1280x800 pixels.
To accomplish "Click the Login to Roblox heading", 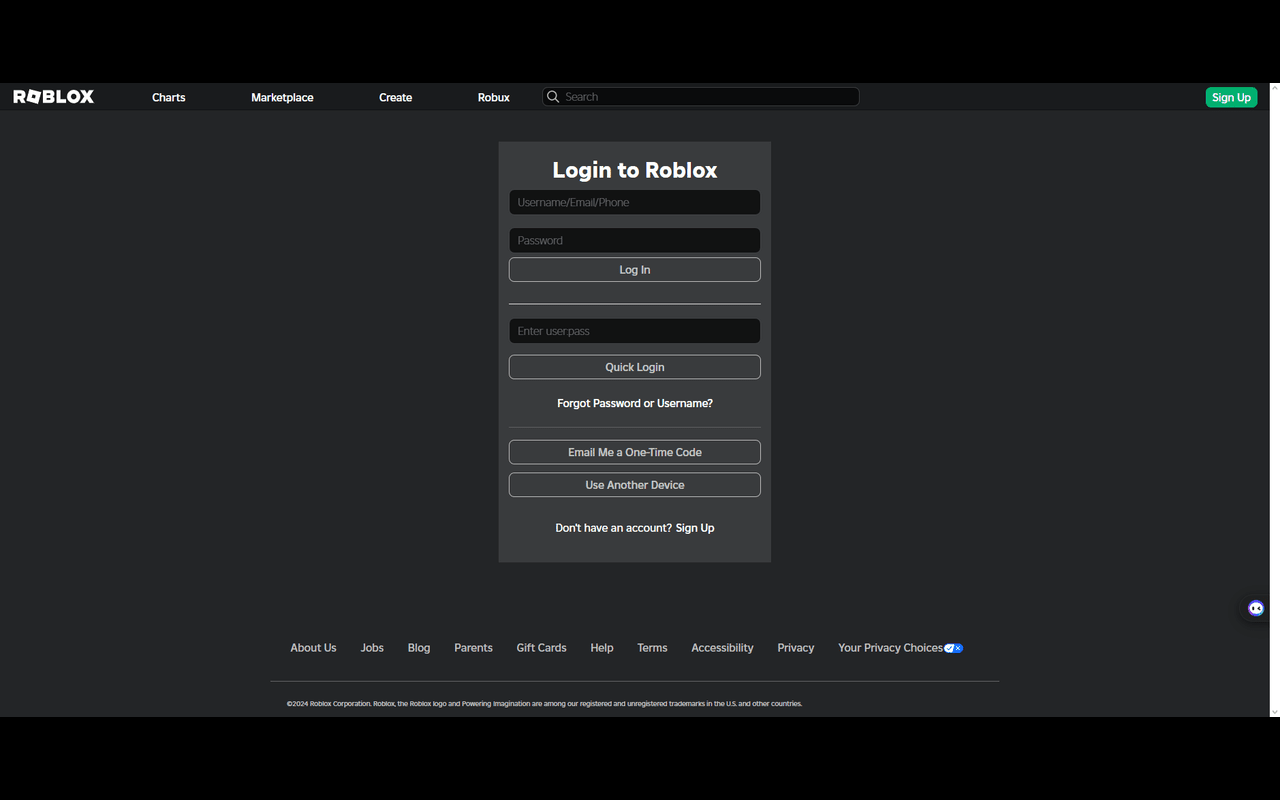I will click(x=635, y=170).
